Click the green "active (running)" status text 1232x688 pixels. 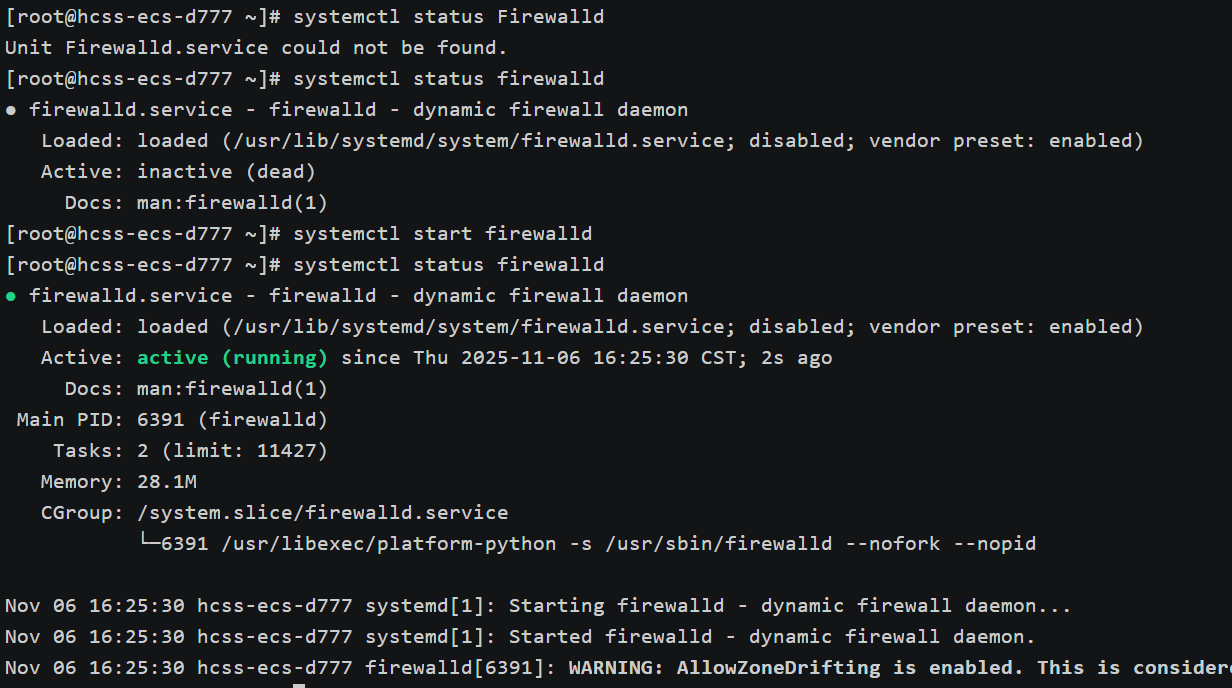[x=232, y=358]
